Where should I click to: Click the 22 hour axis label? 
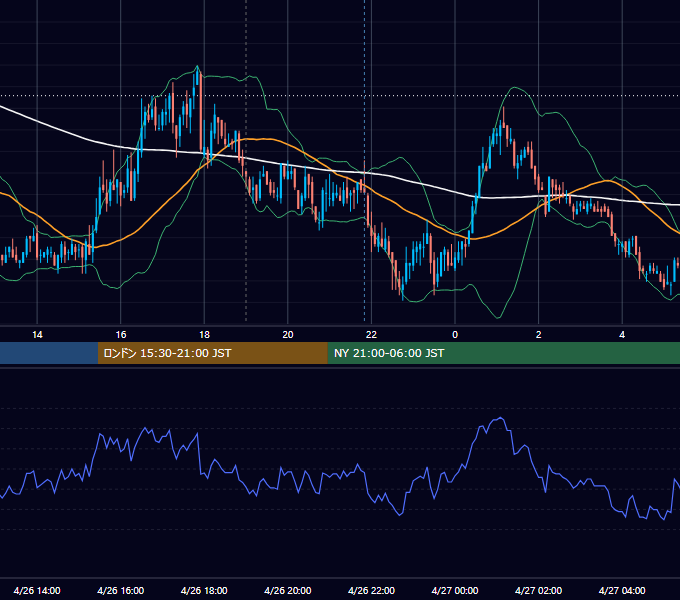371,335
